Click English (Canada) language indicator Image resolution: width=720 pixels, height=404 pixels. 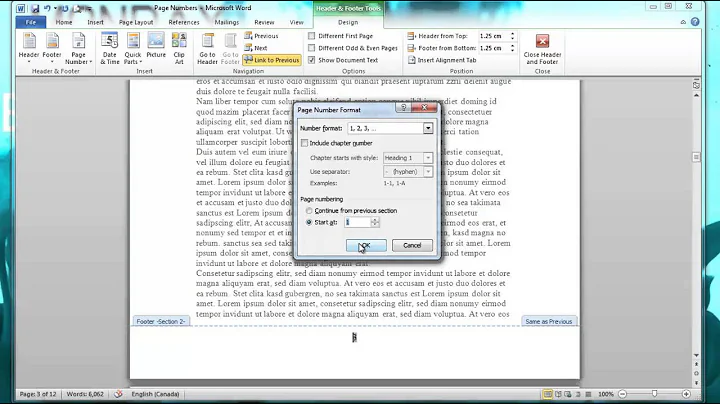tap(155, 394)
